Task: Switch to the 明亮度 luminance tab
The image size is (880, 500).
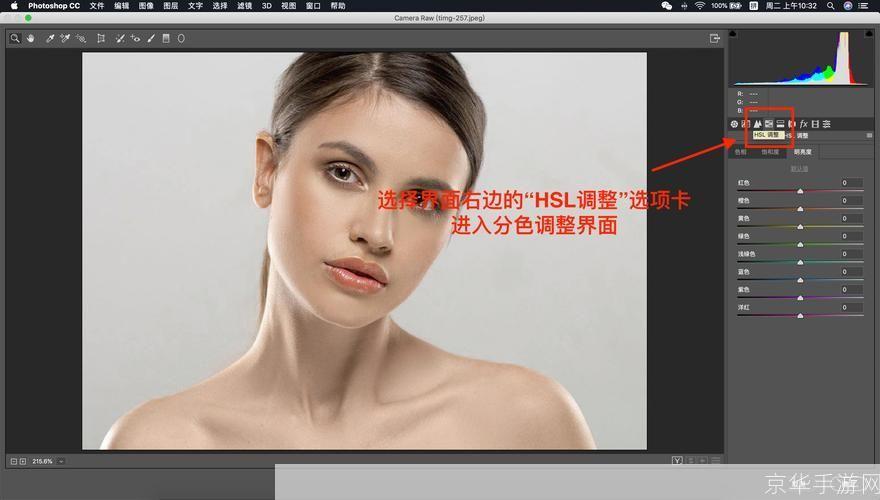Action: click(803, 152)
